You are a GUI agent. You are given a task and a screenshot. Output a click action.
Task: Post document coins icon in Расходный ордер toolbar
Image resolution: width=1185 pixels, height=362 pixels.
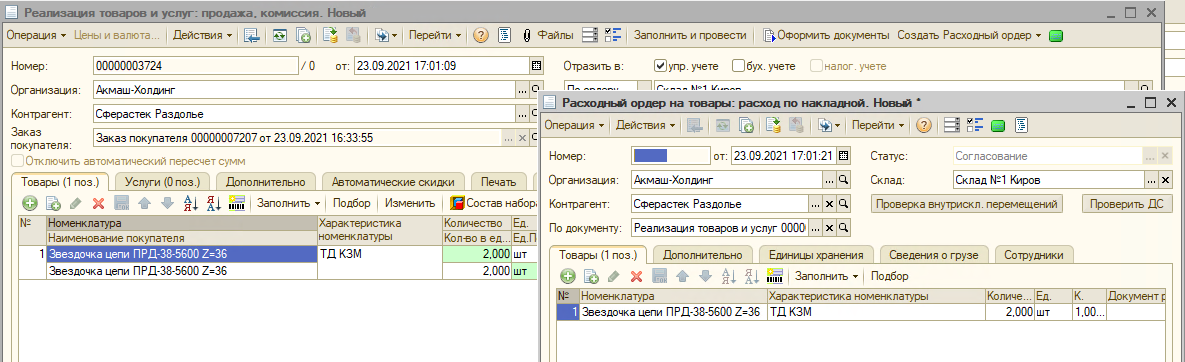pos(773,124)
